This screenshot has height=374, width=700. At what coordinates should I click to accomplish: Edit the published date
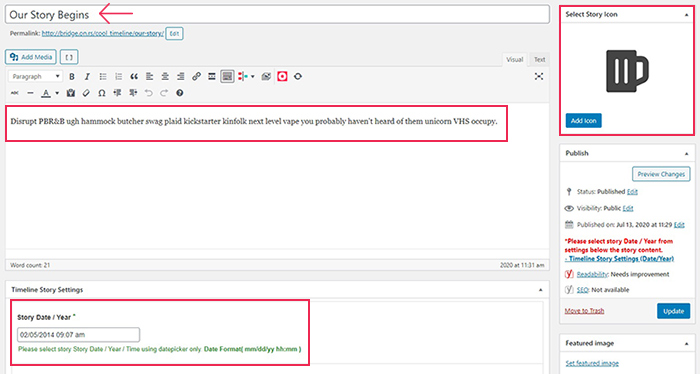click(x=679, y=225)
